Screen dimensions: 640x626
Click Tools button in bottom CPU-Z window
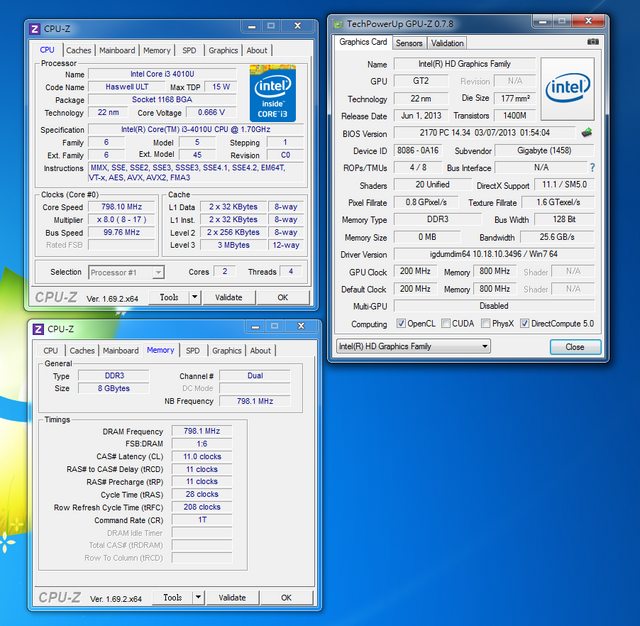pyautogui.click(x=172, y=597)
